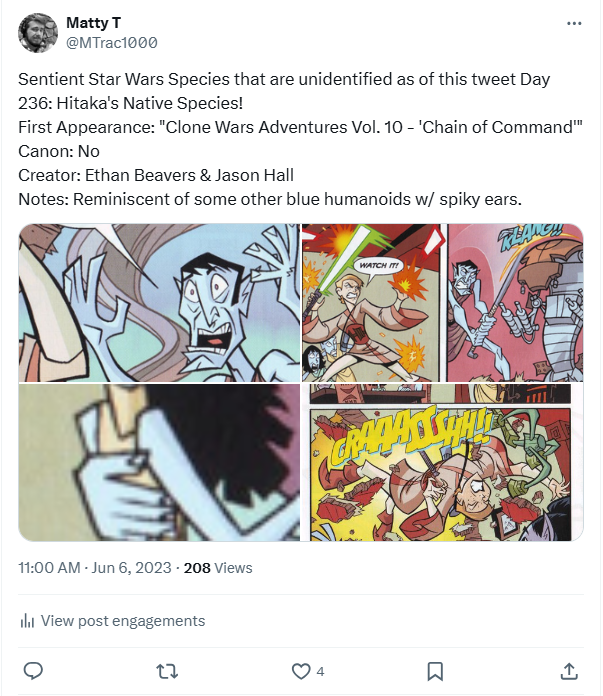
Task: Select the tweet text about Hitaka's species
Action: point(300,139)
